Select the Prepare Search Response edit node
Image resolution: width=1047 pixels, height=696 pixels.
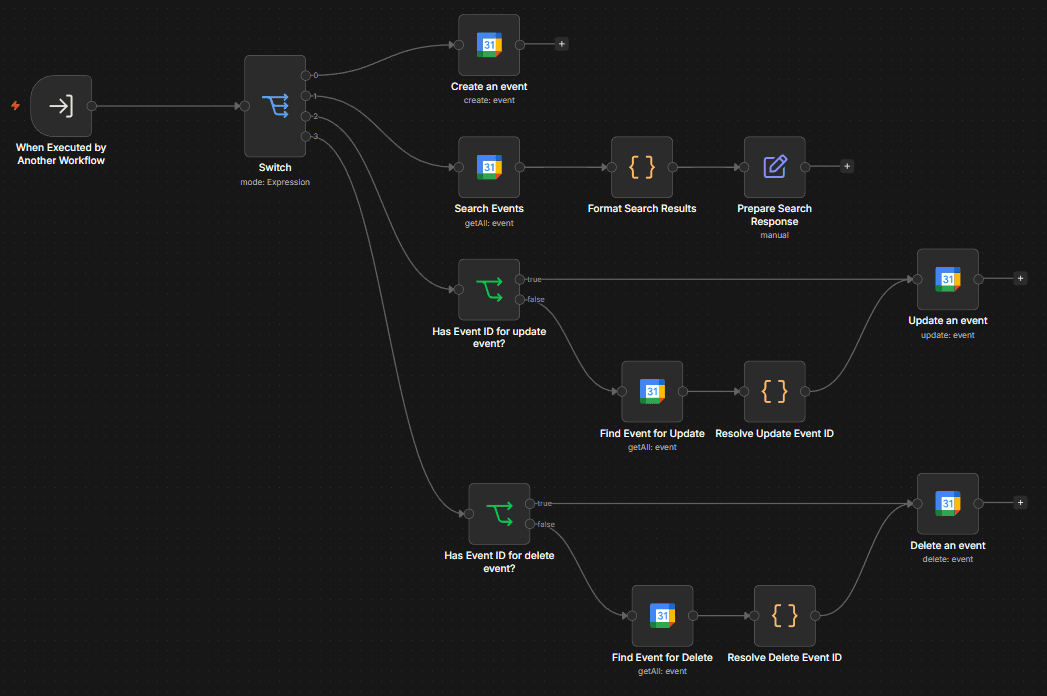coord(775,167)
